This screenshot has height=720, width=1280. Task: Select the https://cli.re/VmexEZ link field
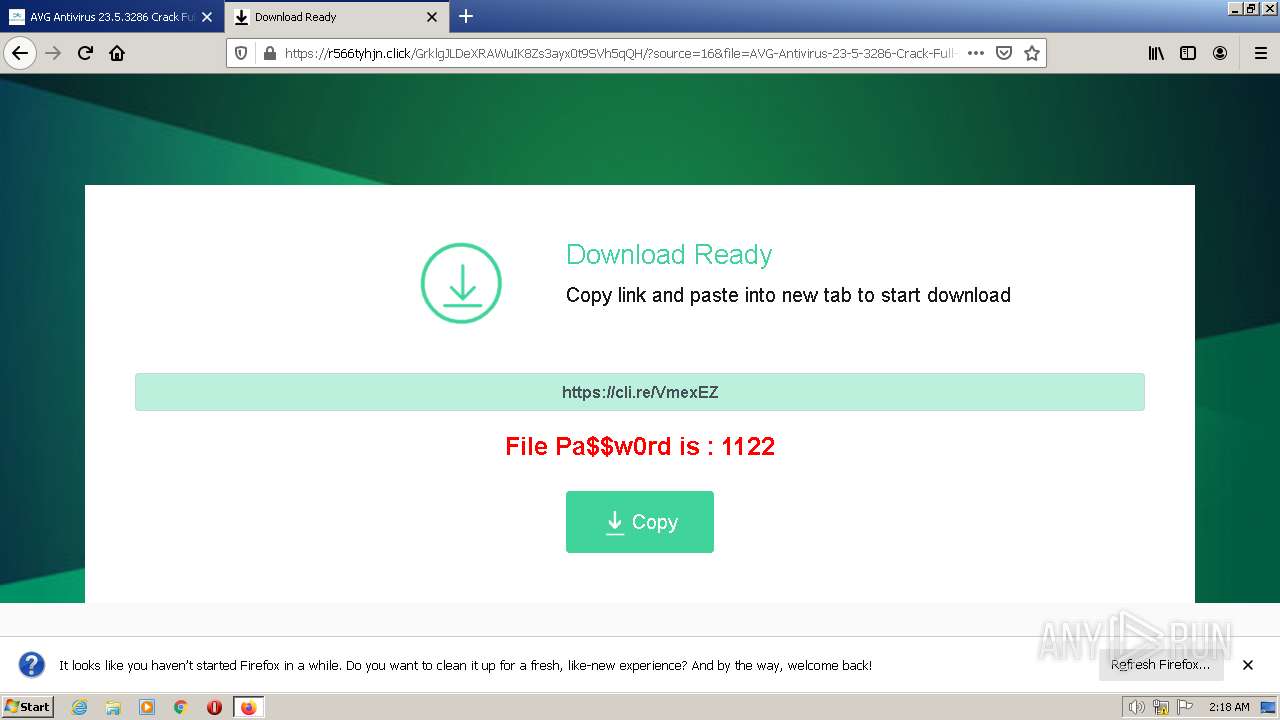[640, 392]
